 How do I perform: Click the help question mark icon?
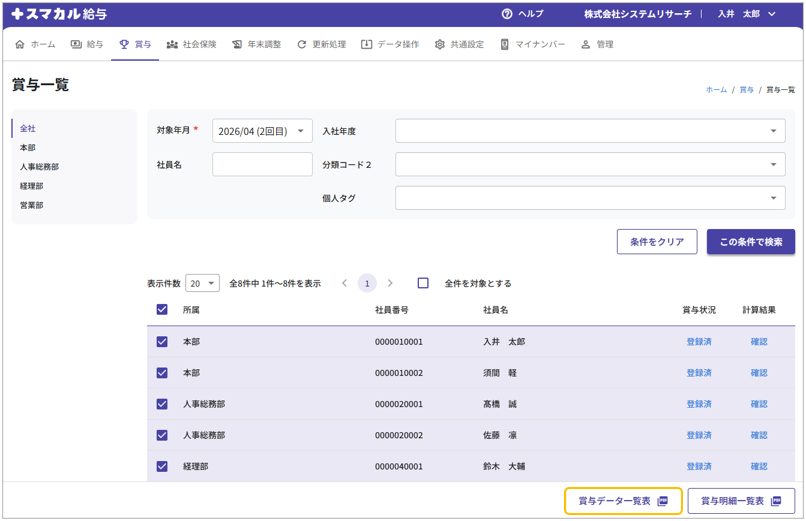507,14
